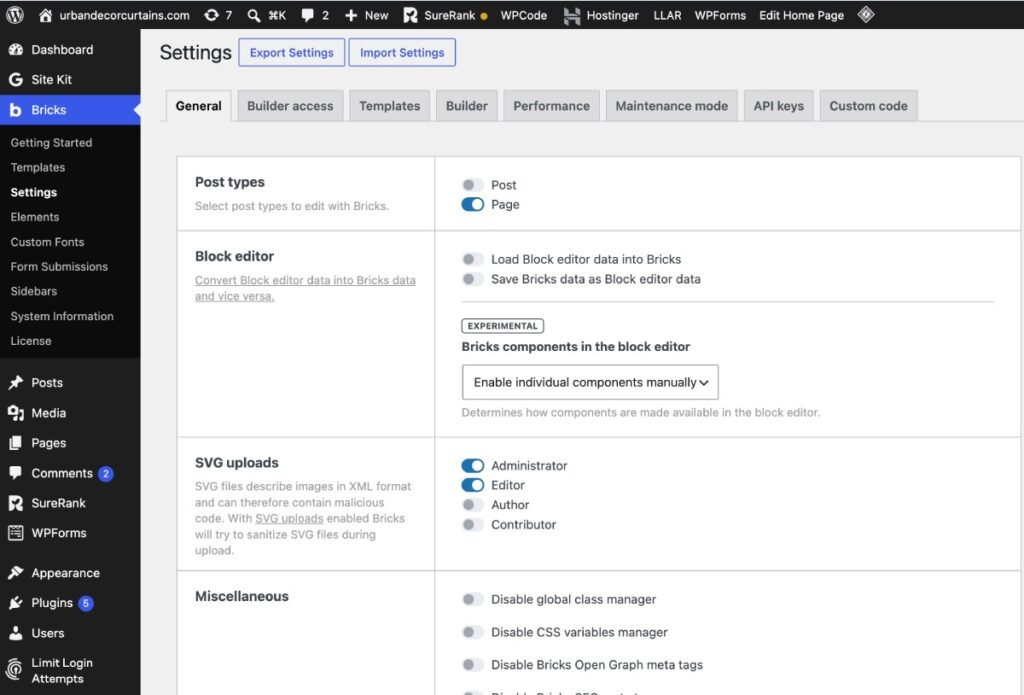Click the Media icon in sidebar
Screen dimensions: 1024x695
click(x=16, y=413)
